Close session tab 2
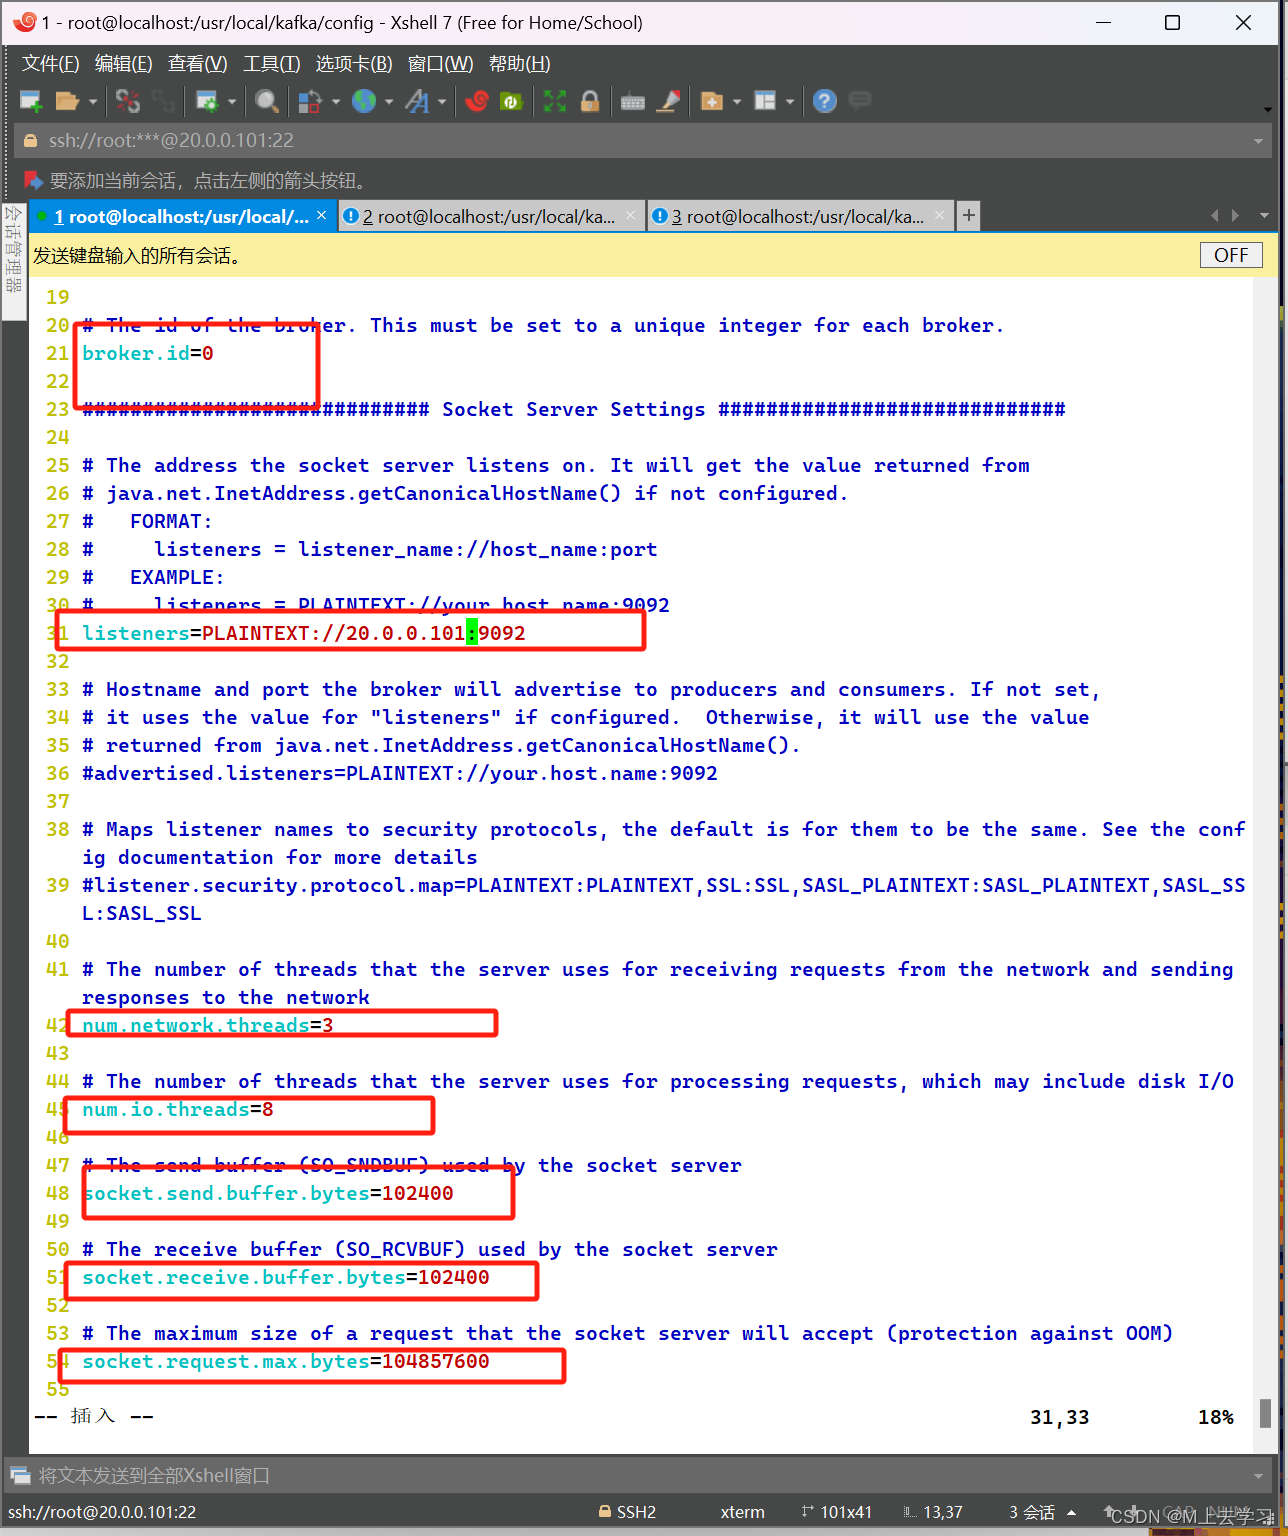This screenshot has height=1536, width=1288. (x=631, y=215)
